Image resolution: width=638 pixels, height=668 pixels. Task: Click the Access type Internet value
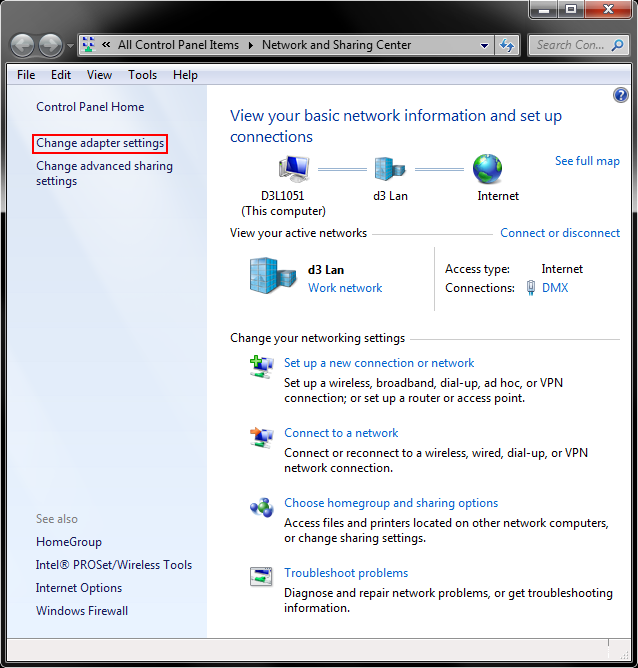(x=562, y=269)
